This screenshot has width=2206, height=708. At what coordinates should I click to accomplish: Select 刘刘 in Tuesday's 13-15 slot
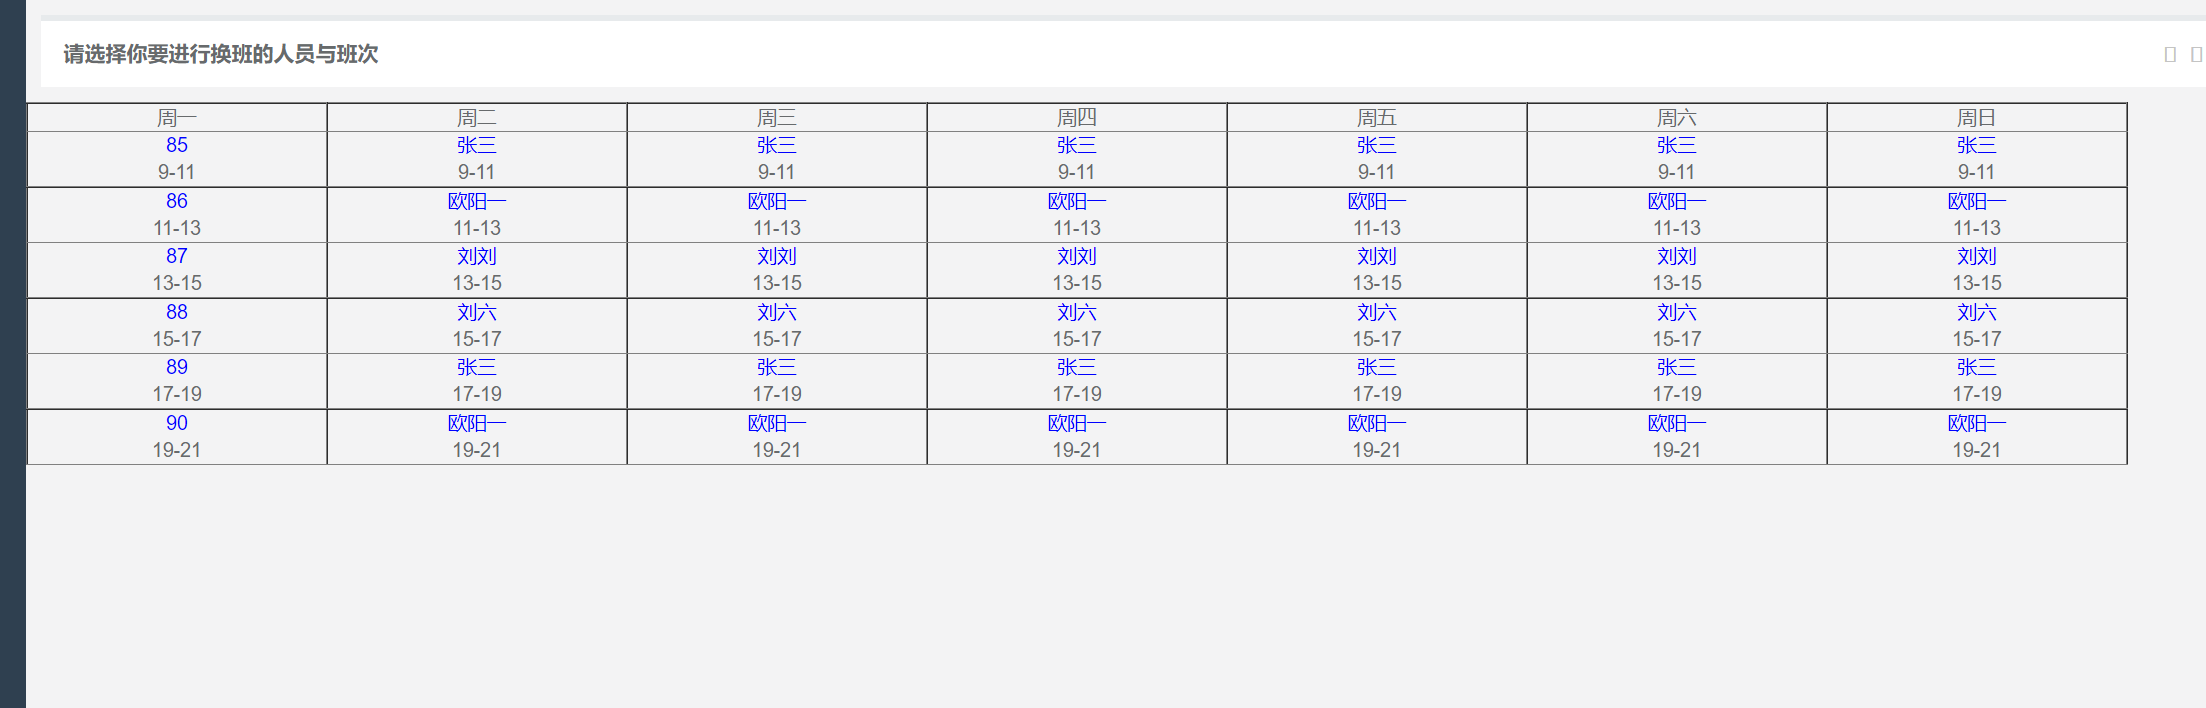(477, 256)
